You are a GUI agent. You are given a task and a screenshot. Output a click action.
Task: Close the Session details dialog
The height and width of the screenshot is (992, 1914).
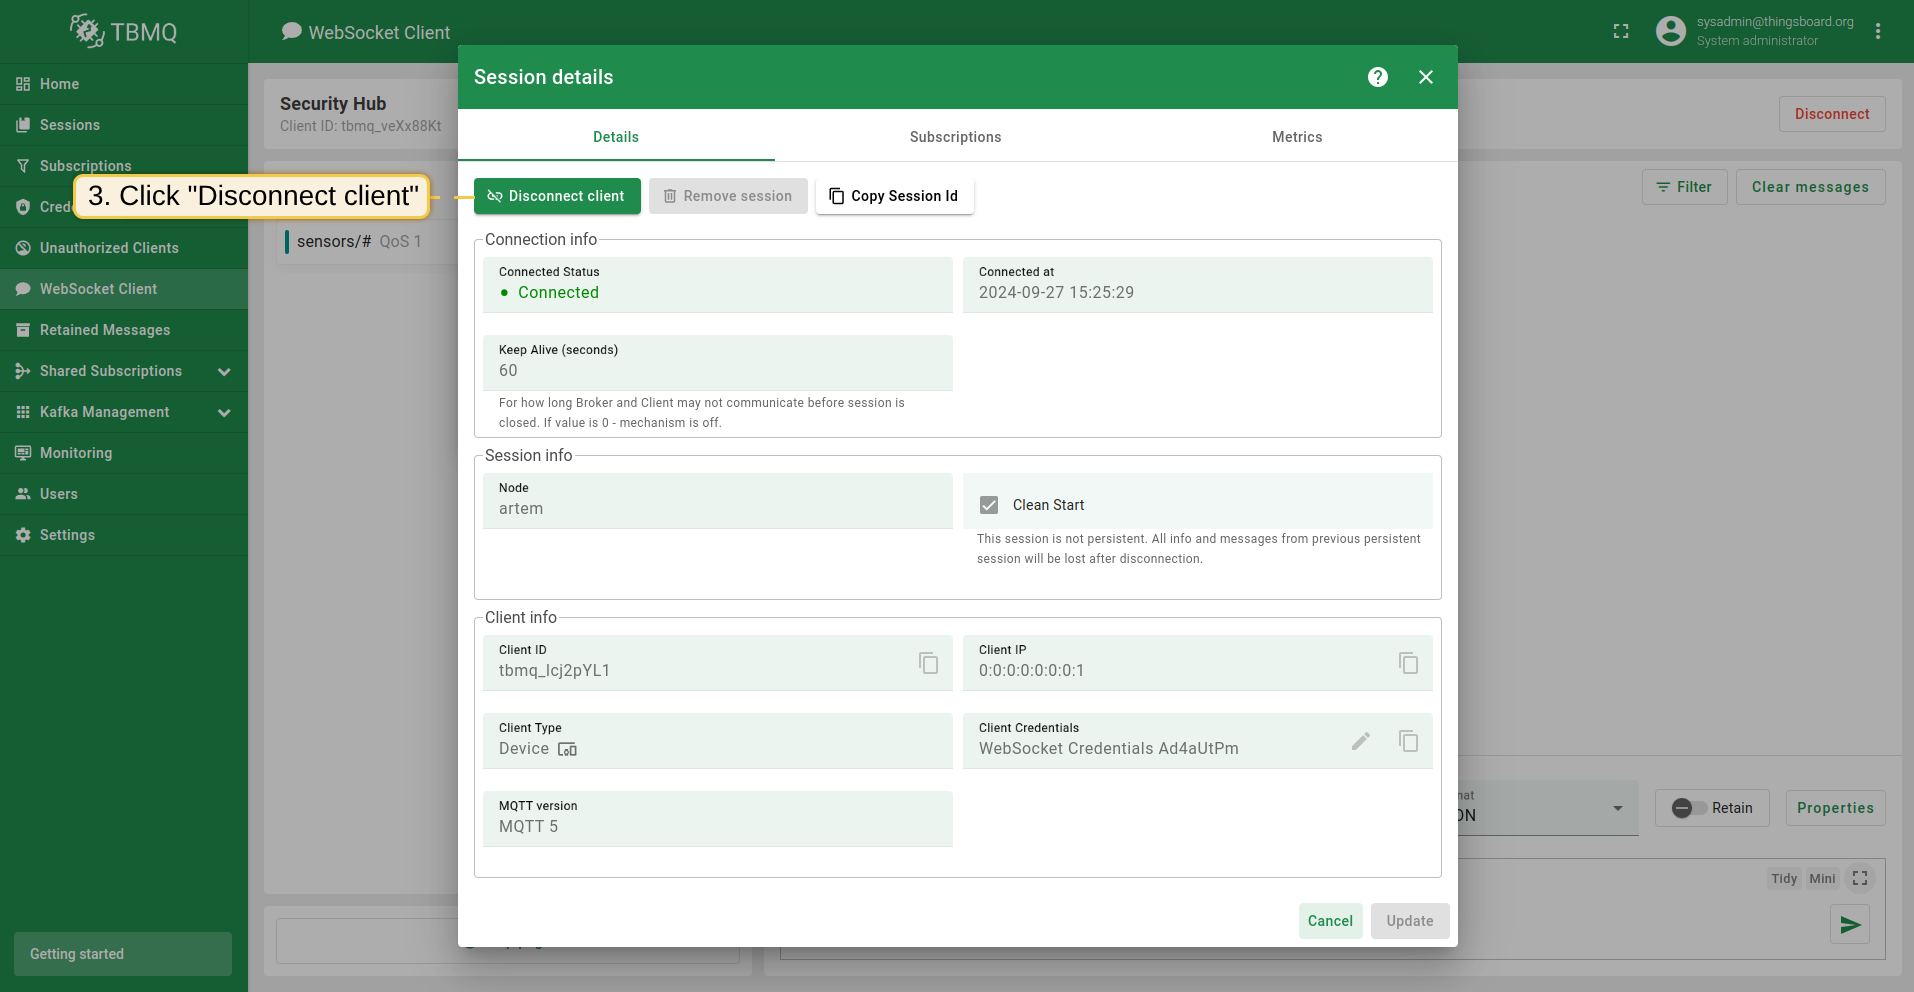point(1425,77)
